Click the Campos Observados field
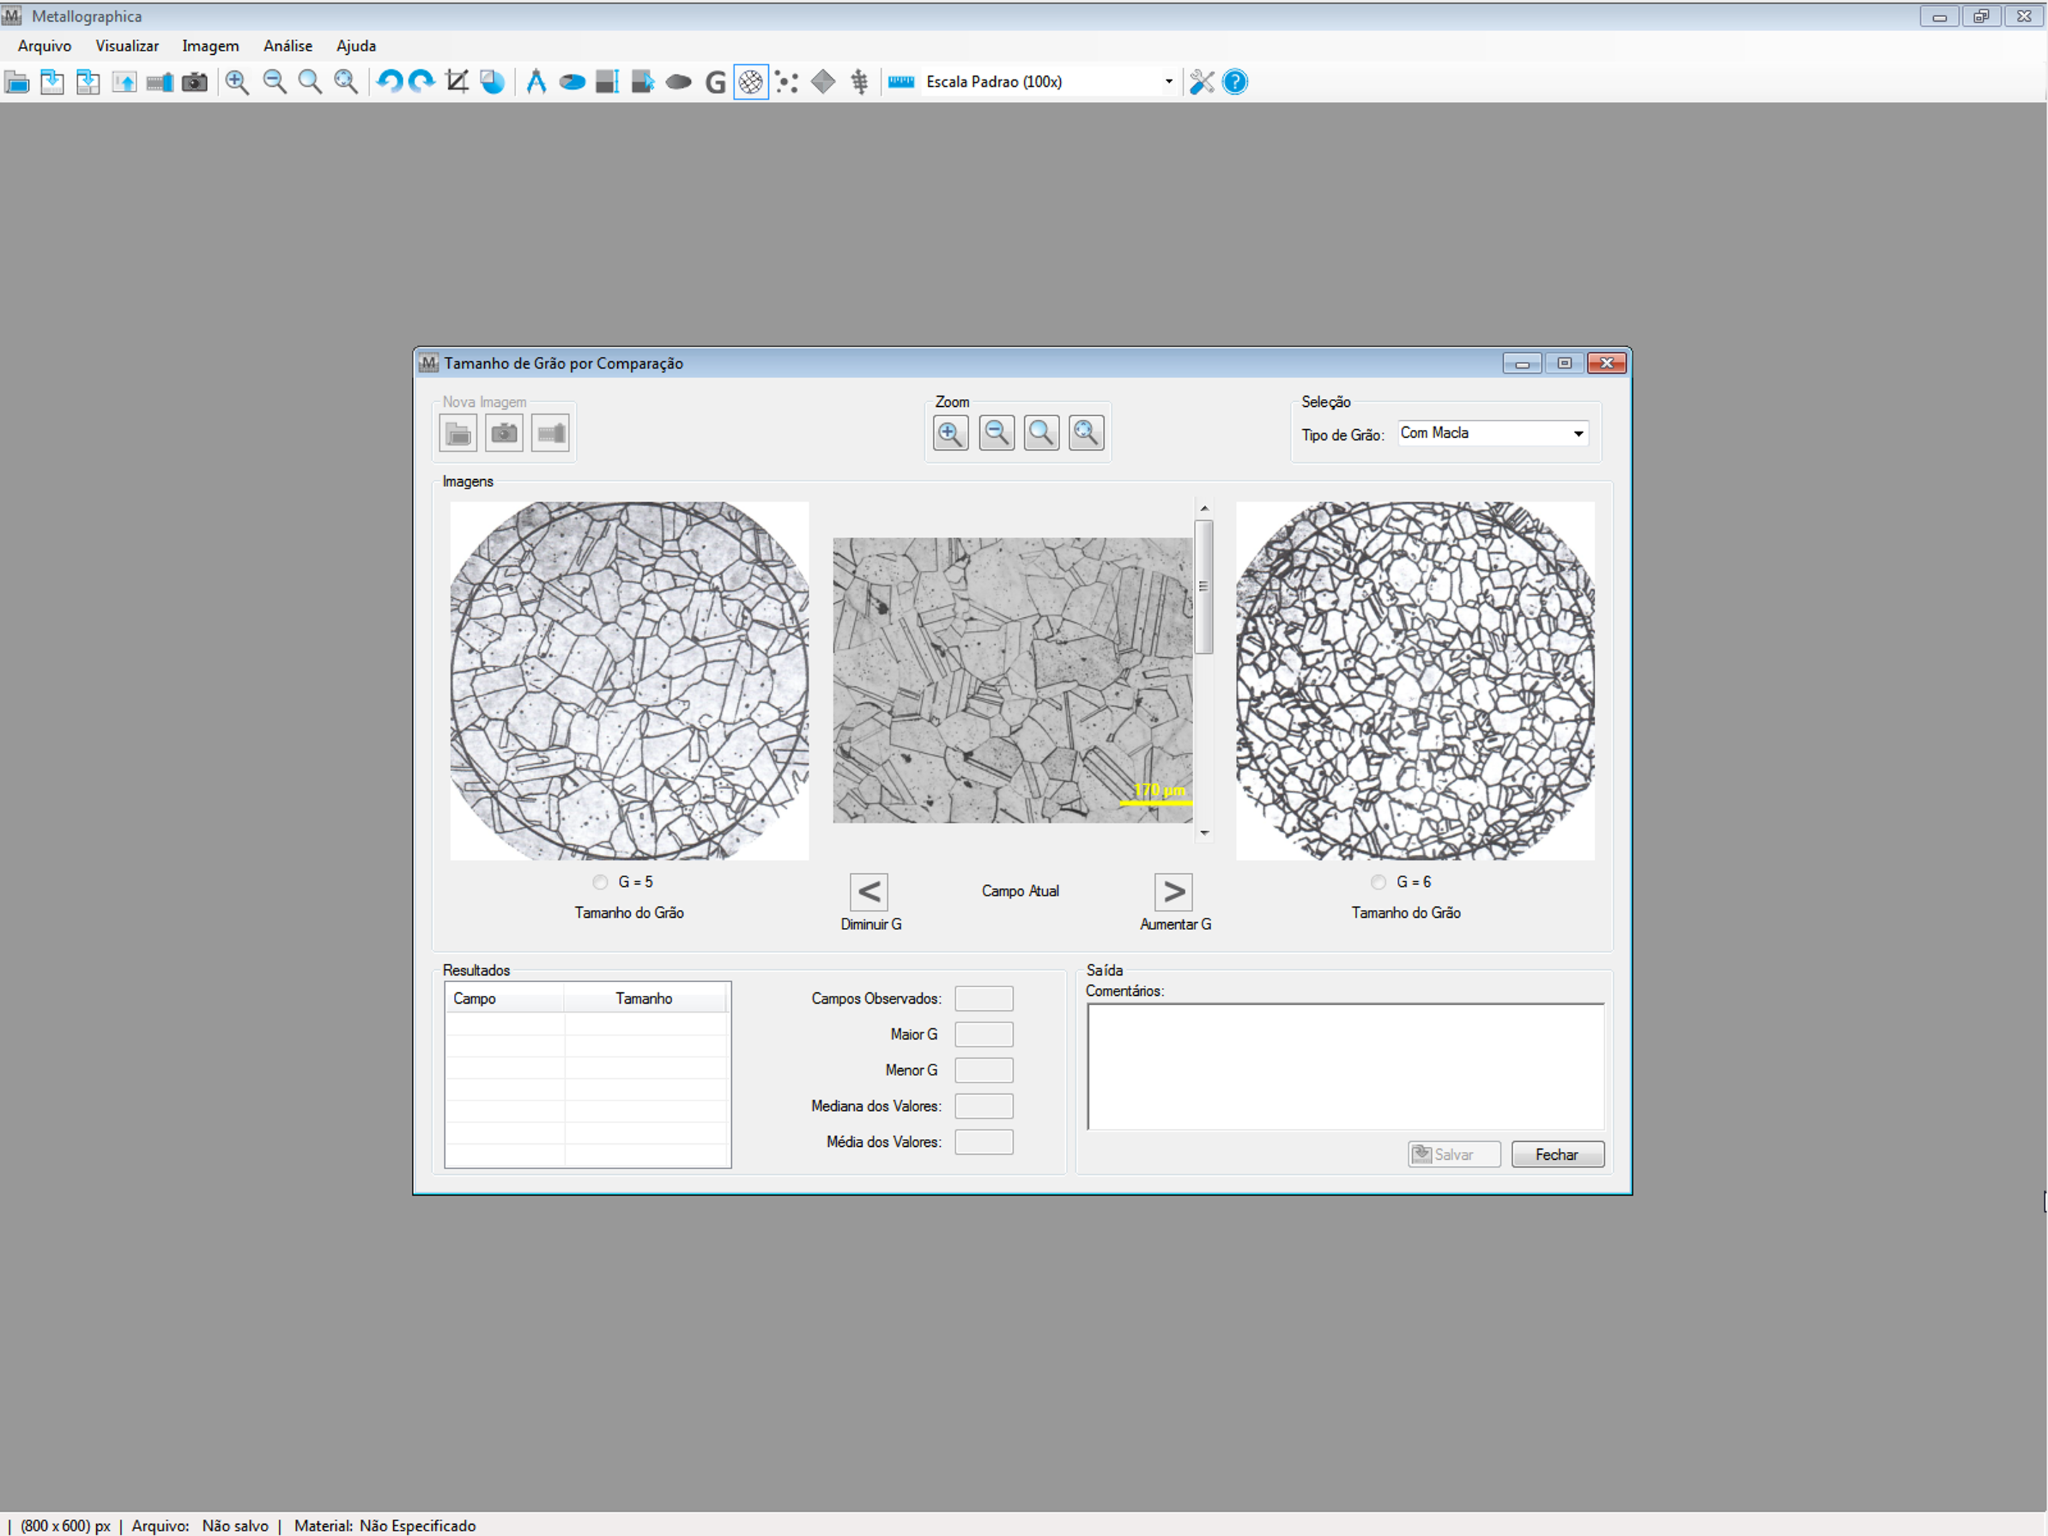Image resolution: width=2048 pixels, height=1536 pixels. coord(984,998)
